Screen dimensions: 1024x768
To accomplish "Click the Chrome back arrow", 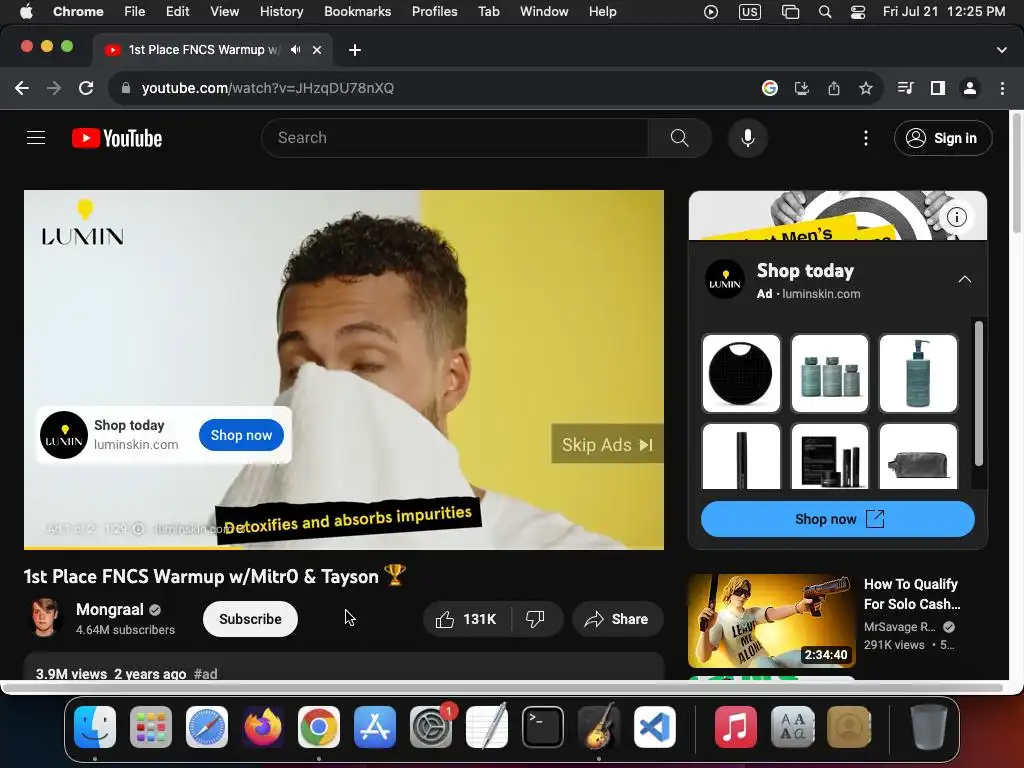I will (x=22, y=88).
